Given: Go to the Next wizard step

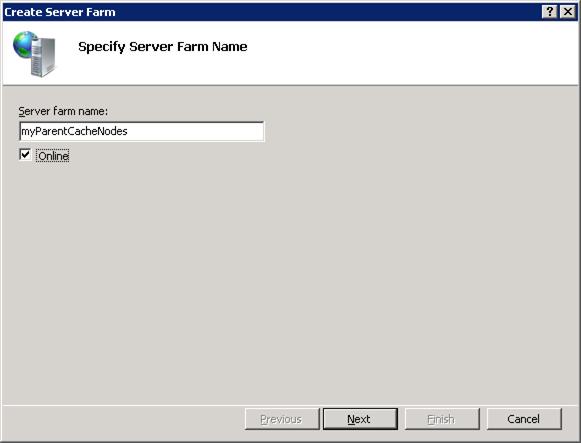Looking at the screenshot, I should [360, 419].
